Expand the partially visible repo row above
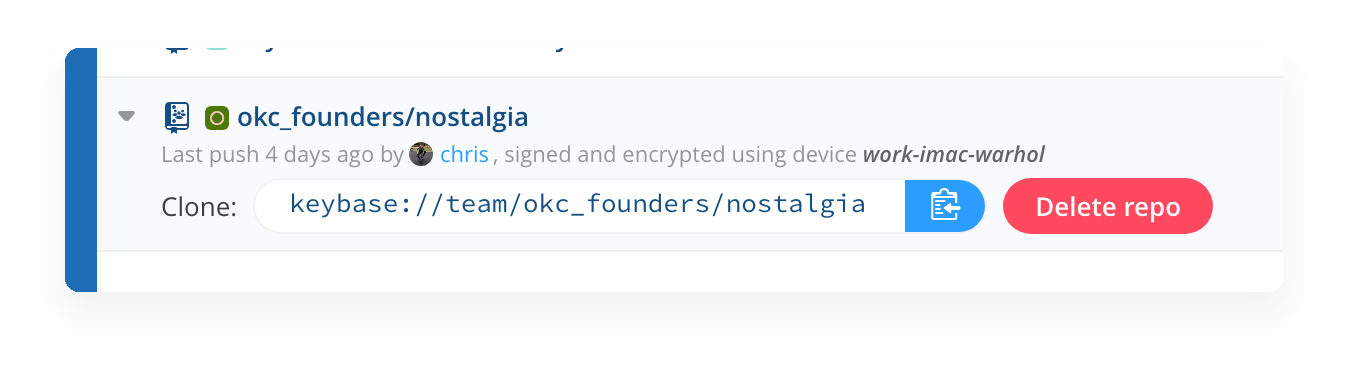This screenshot has height=379, width=1353. coord(126,47)
